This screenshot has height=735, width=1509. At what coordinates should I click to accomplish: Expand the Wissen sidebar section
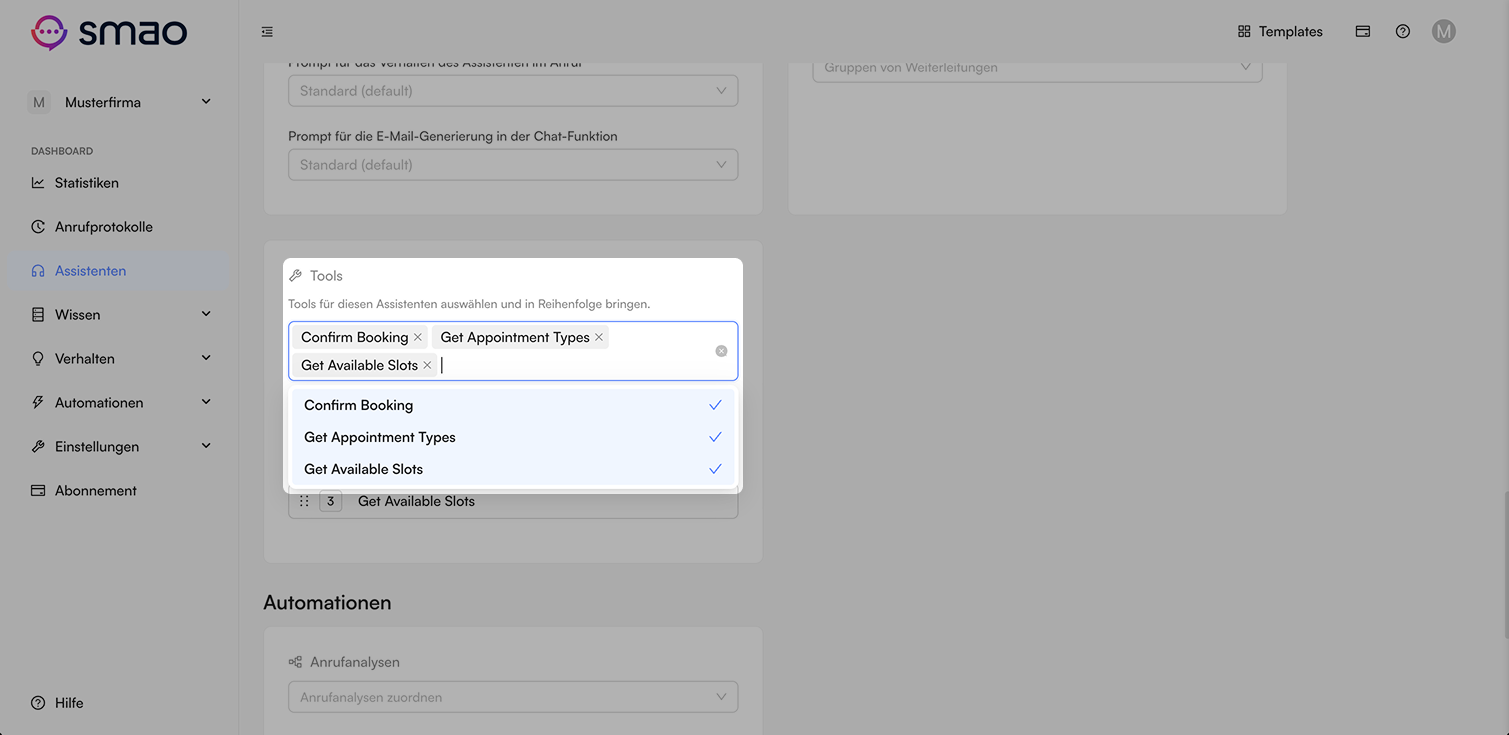tap(120, 315)
